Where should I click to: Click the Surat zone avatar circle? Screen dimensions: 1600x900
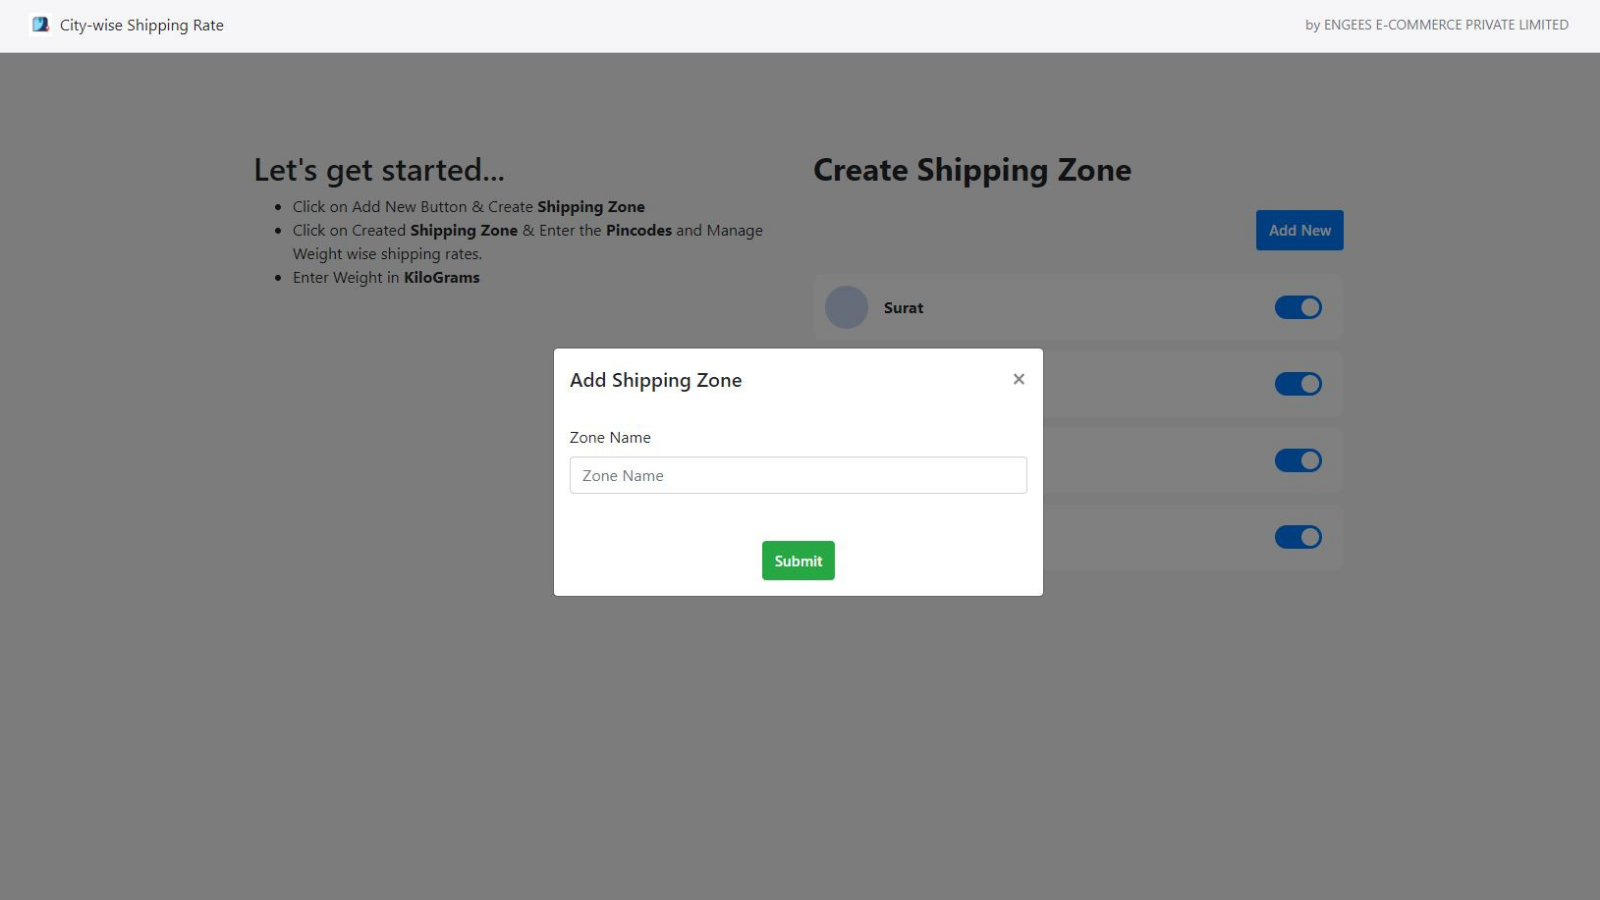[x=846, y=307]
